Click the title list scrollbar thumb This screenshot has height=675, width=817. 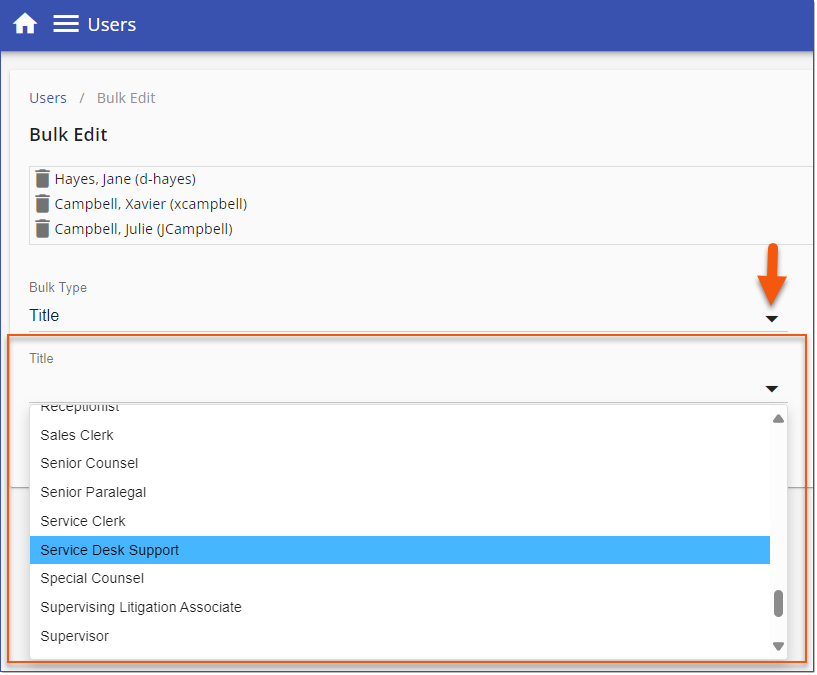tap(778, 603)
